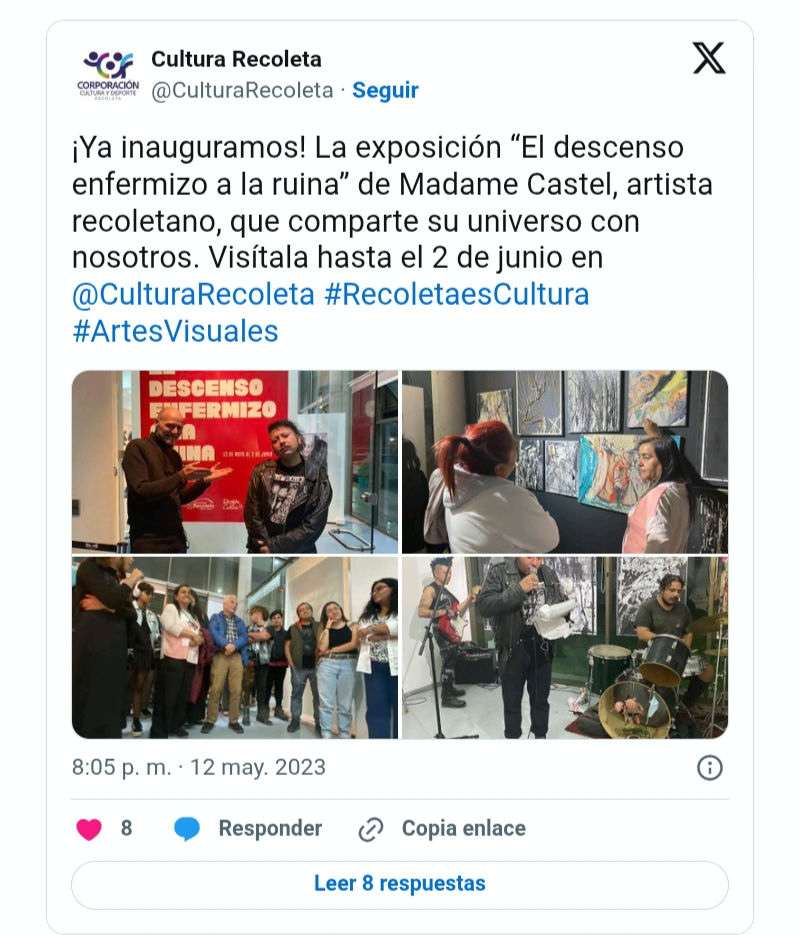
Task: Click the Copia enlace button
Action: [464, 828]
